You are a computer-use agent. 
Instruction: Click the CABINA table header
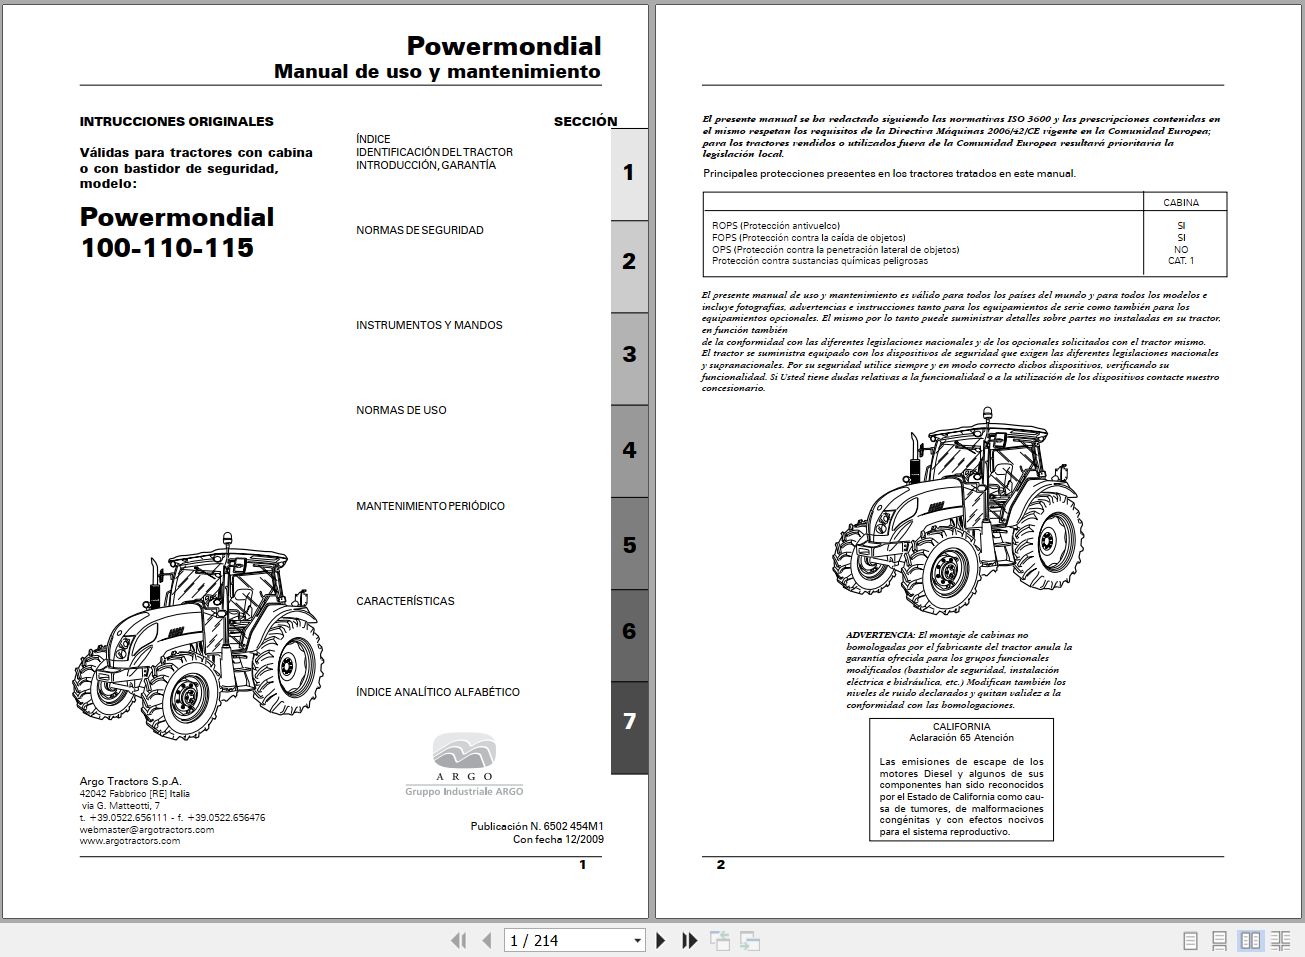tap(1181, 202)
